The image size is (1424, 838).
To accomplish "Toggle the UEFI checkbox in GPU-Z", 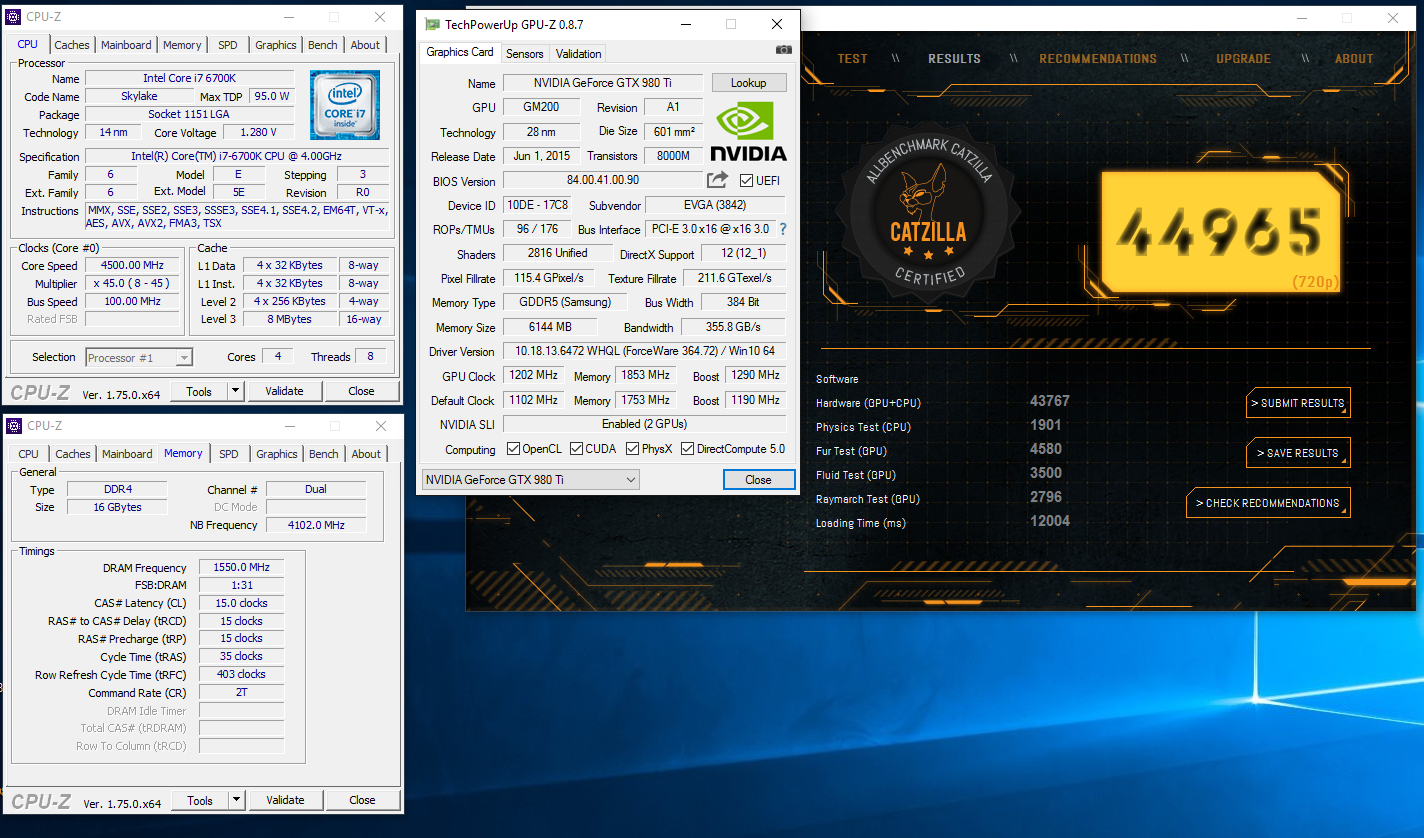I will point(746,181).
